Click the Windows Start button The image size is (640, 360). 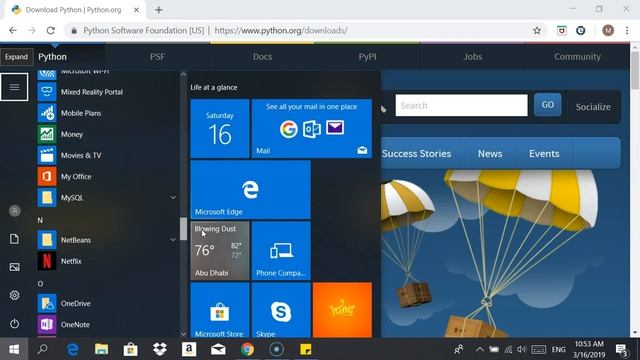[14, 349]
